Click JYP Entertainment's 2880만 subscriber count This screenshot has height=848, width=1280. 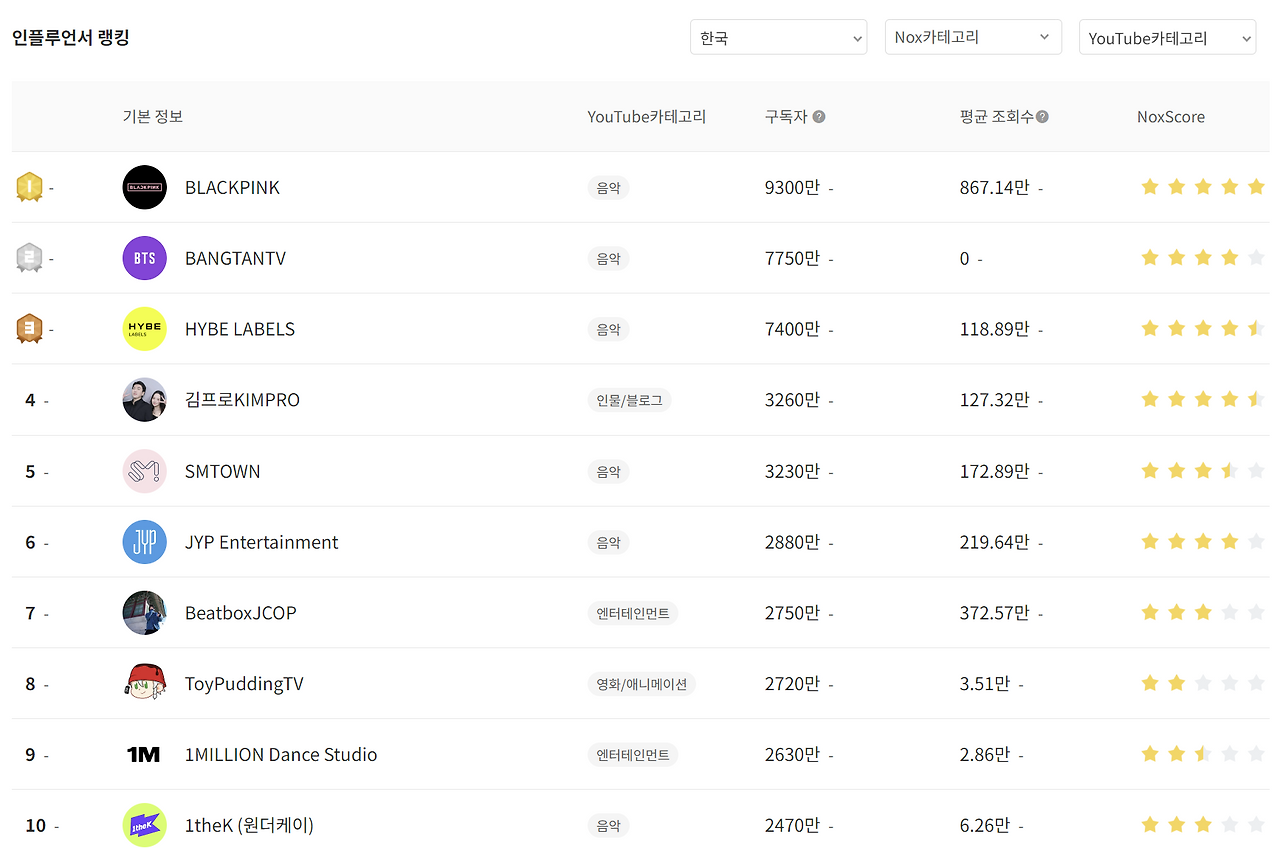792,542
